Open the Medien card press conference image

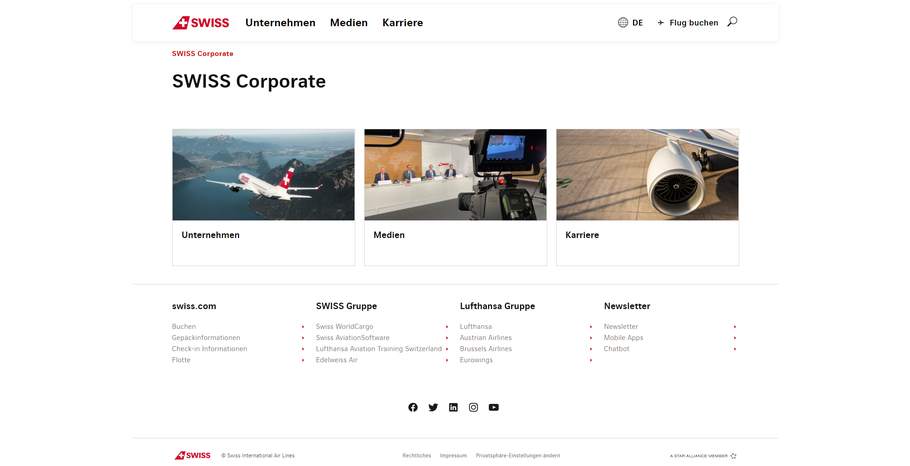[456, 175]
